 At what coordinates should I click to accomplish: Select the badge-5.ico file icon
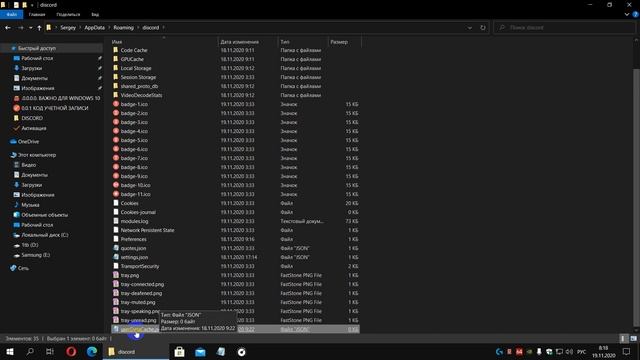pos(116,140)
